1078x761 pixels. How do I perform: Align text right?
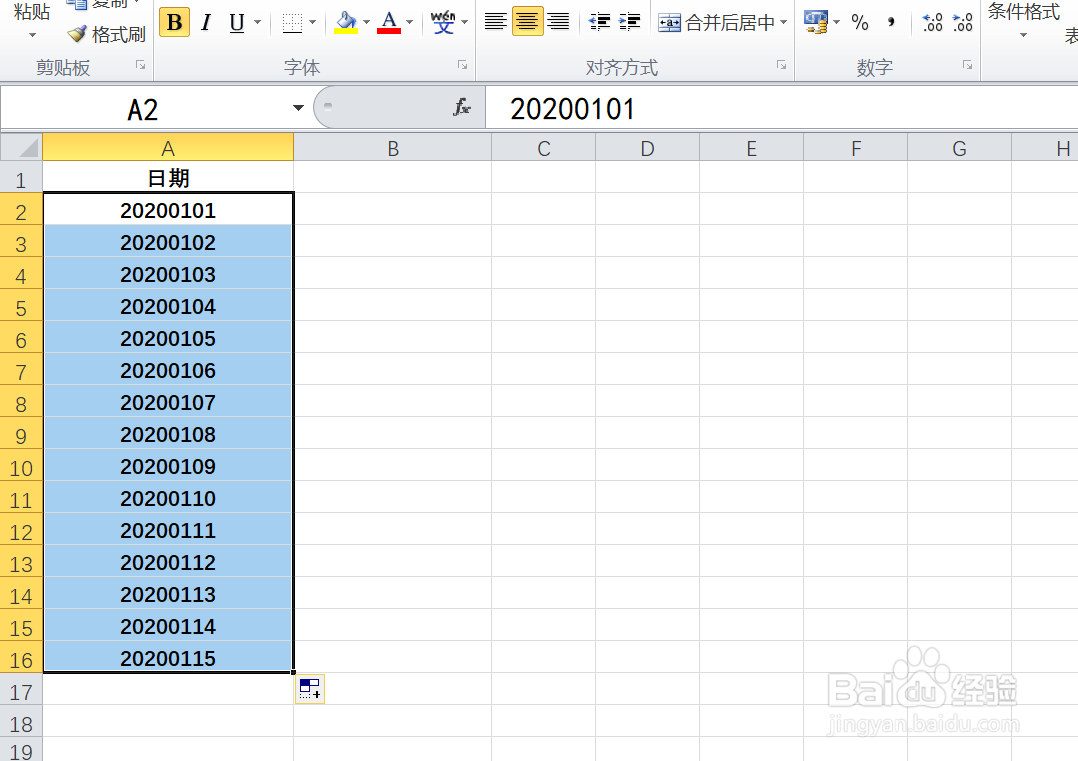coord(558,22)
